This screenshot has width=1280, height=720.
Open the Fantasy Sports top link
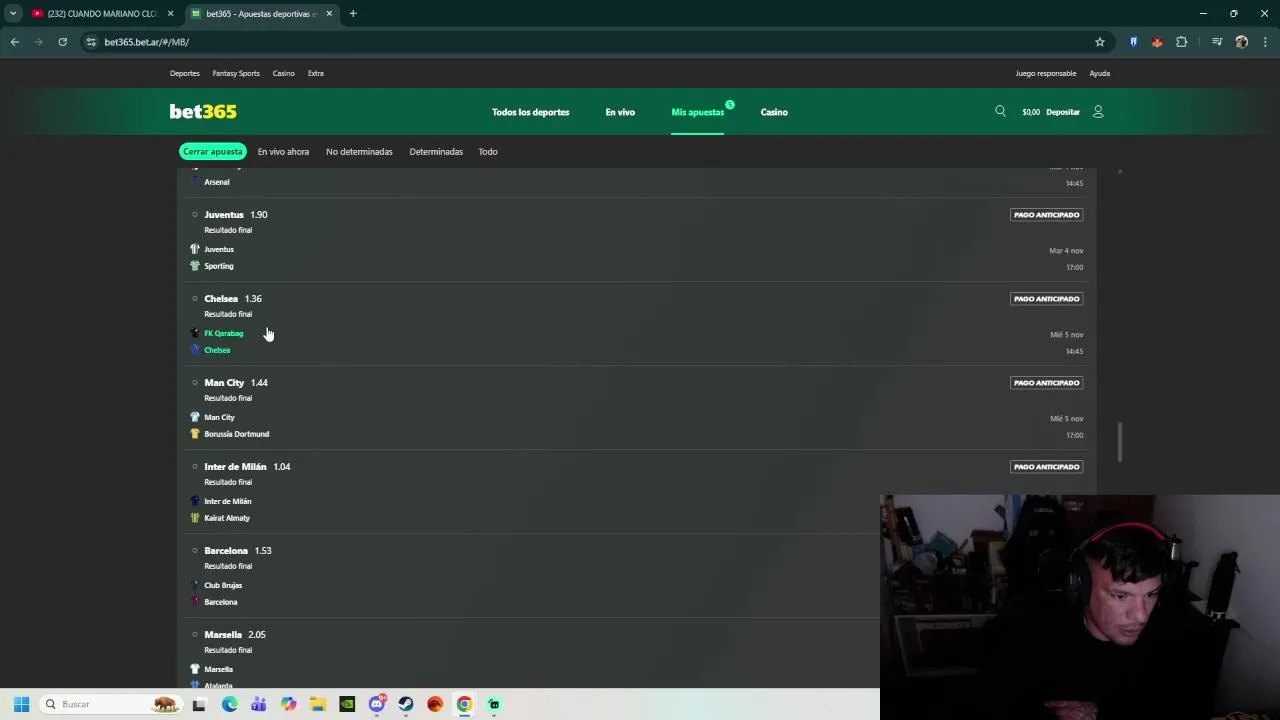click(x=236, y=73)
